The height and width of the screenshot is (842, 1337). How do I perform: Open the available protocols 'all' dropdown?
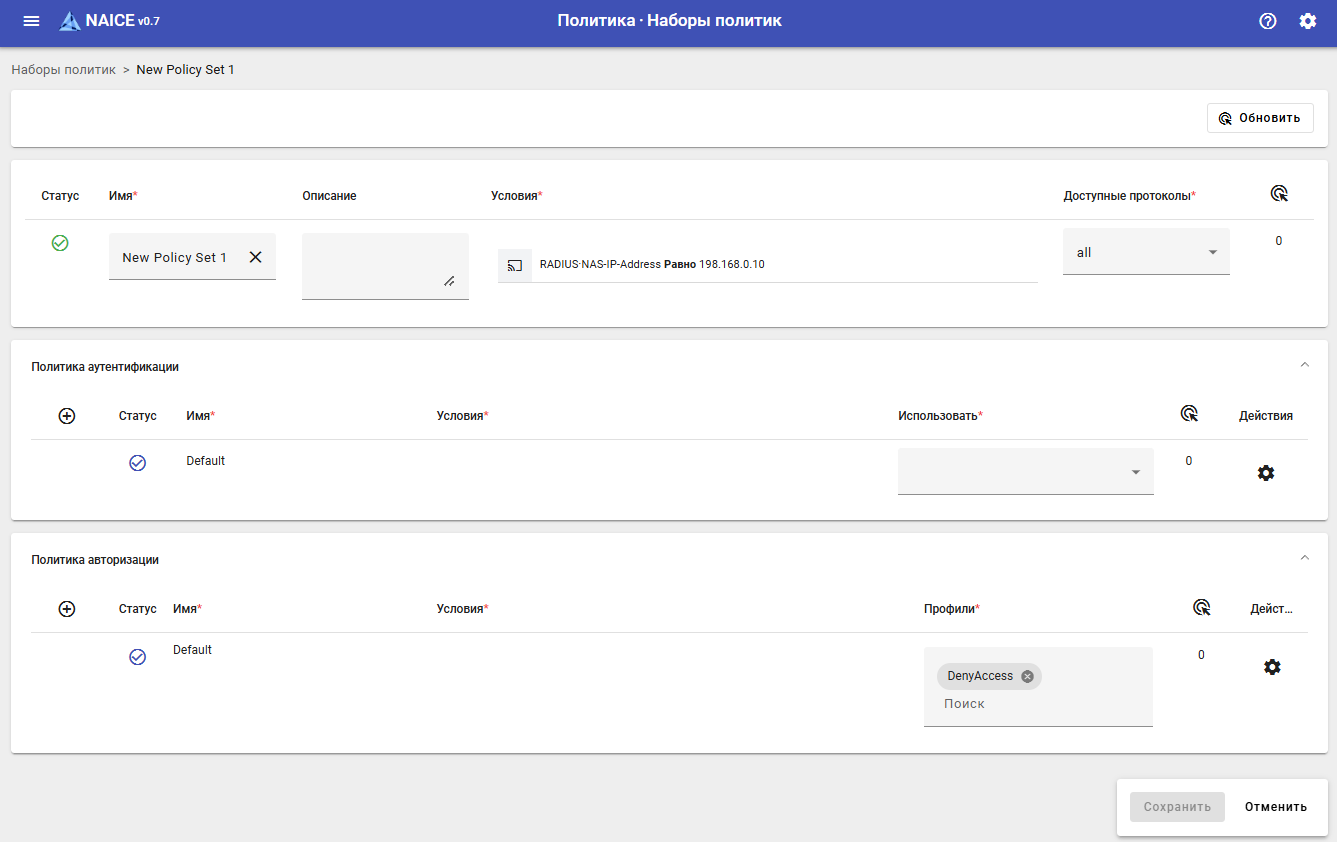click(1146, 253)
